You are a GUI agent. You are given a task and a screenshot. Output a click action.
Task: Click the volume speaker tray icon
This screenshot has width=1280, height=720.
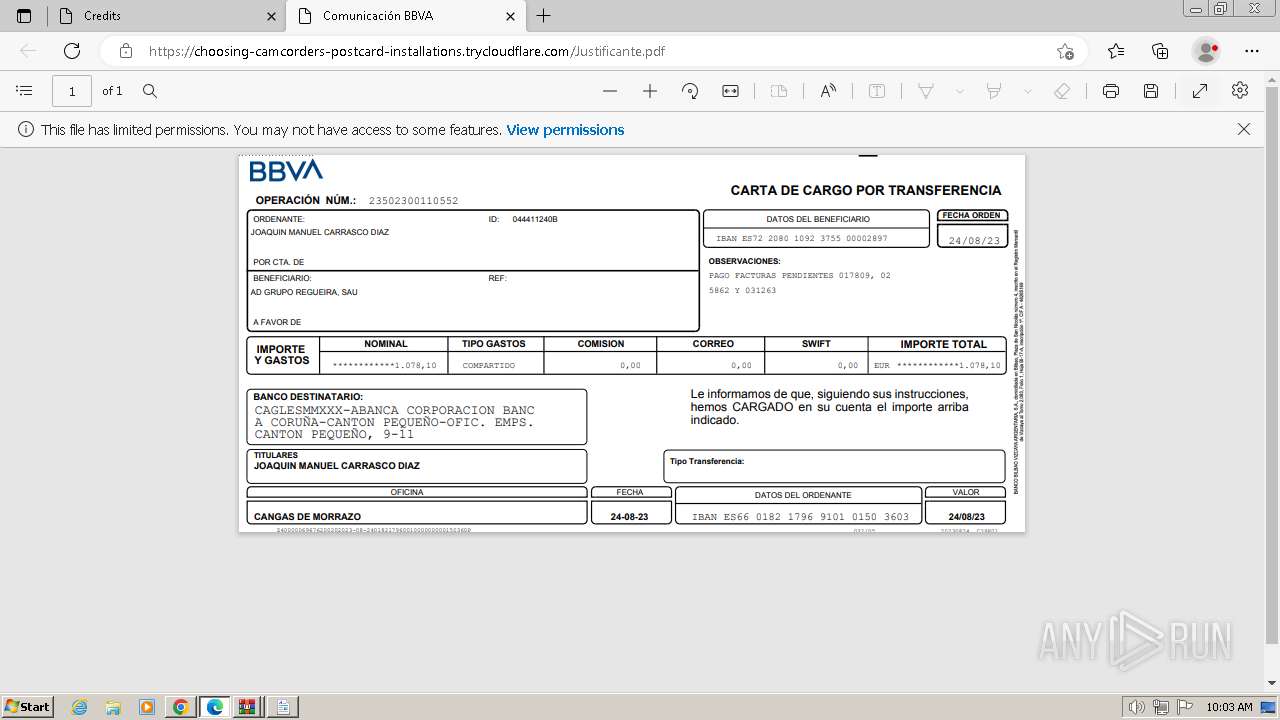tap(1138, 707)
